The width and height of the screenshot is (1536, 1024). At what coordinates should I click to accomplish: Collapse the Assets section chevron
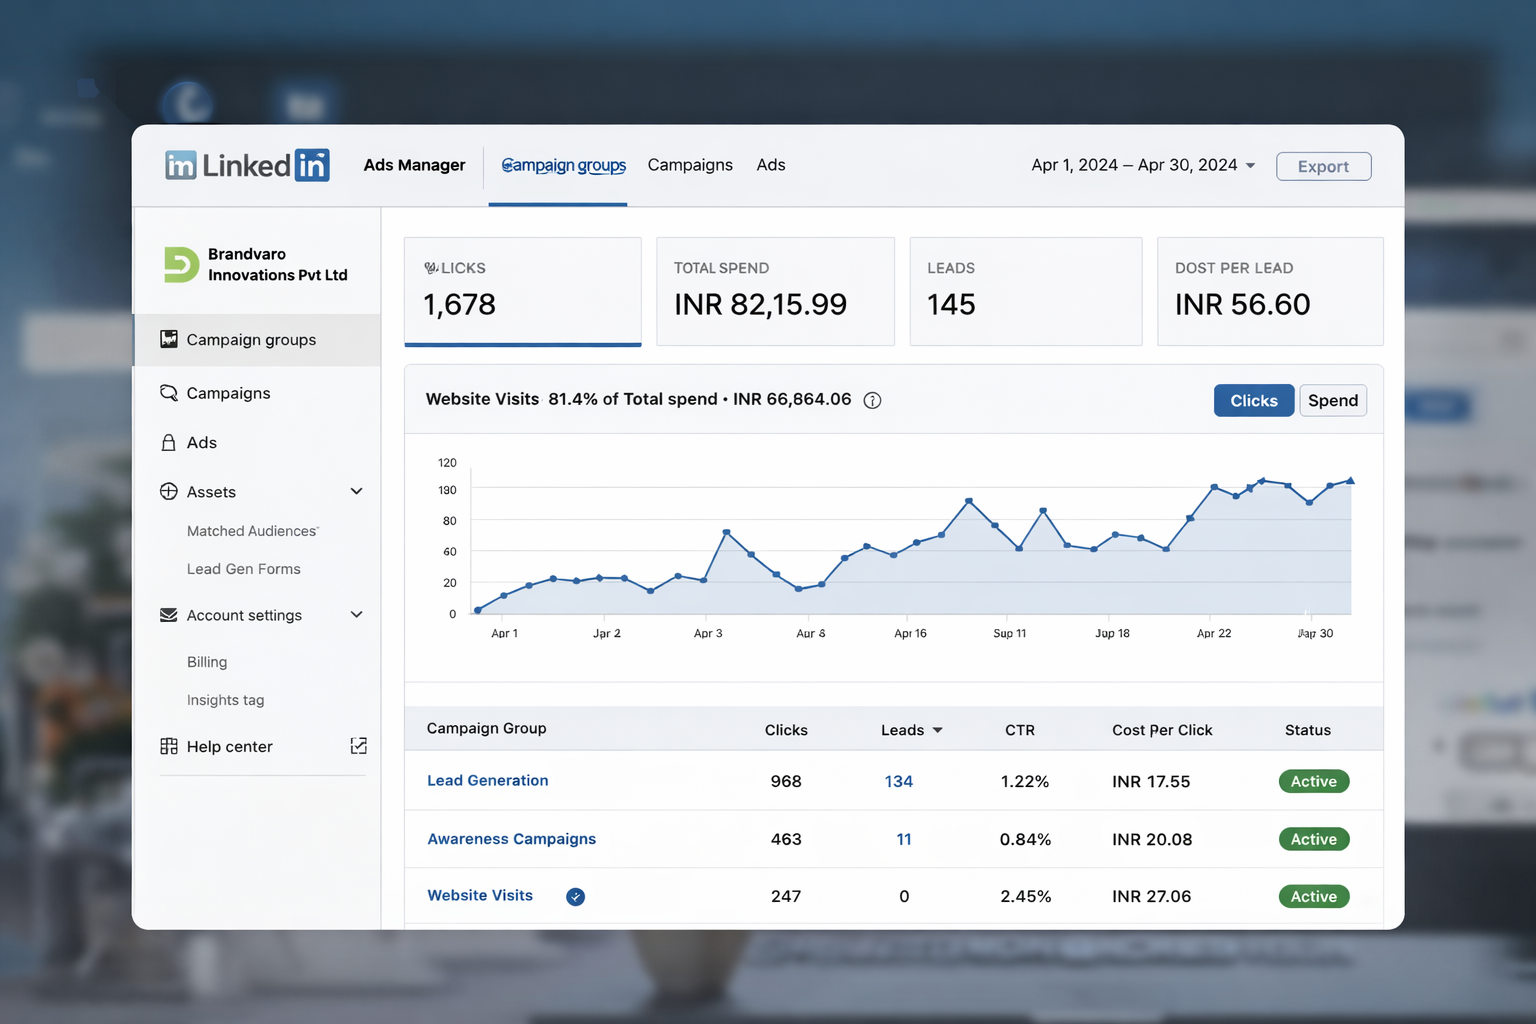click(356, 491)
